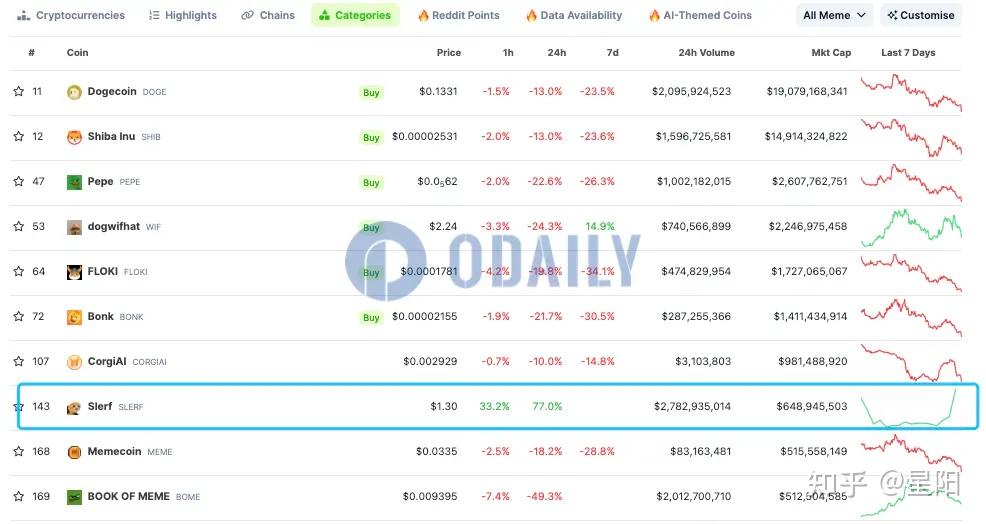Open CorgiAI coin page
Image resolution: width=986 pixels, height=524 pixels.
click(107, 362)
